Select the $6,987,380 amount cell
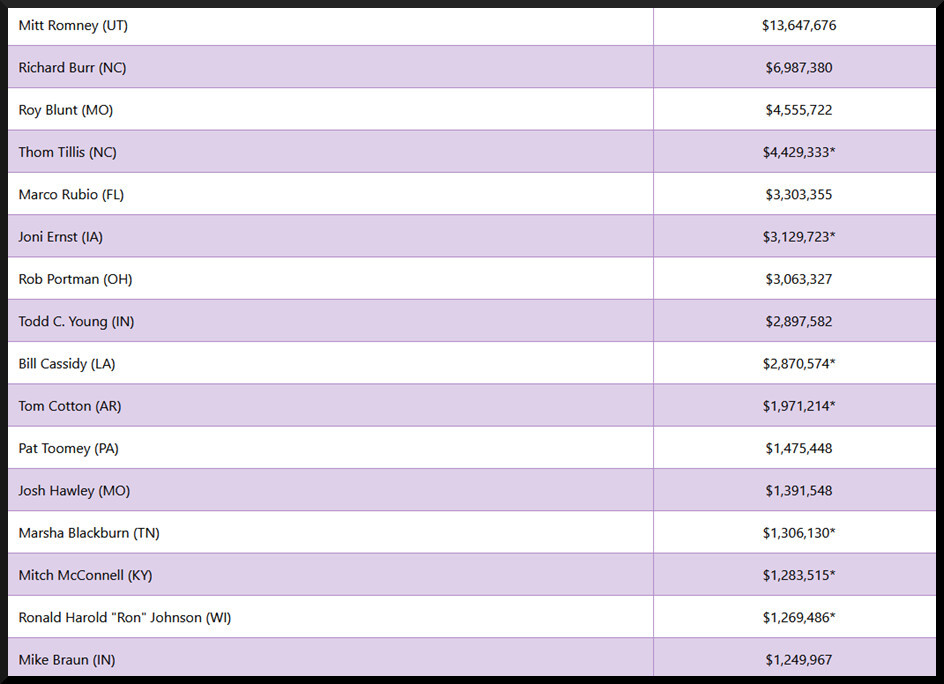This screenshot has width=944, height=684. 799,68
